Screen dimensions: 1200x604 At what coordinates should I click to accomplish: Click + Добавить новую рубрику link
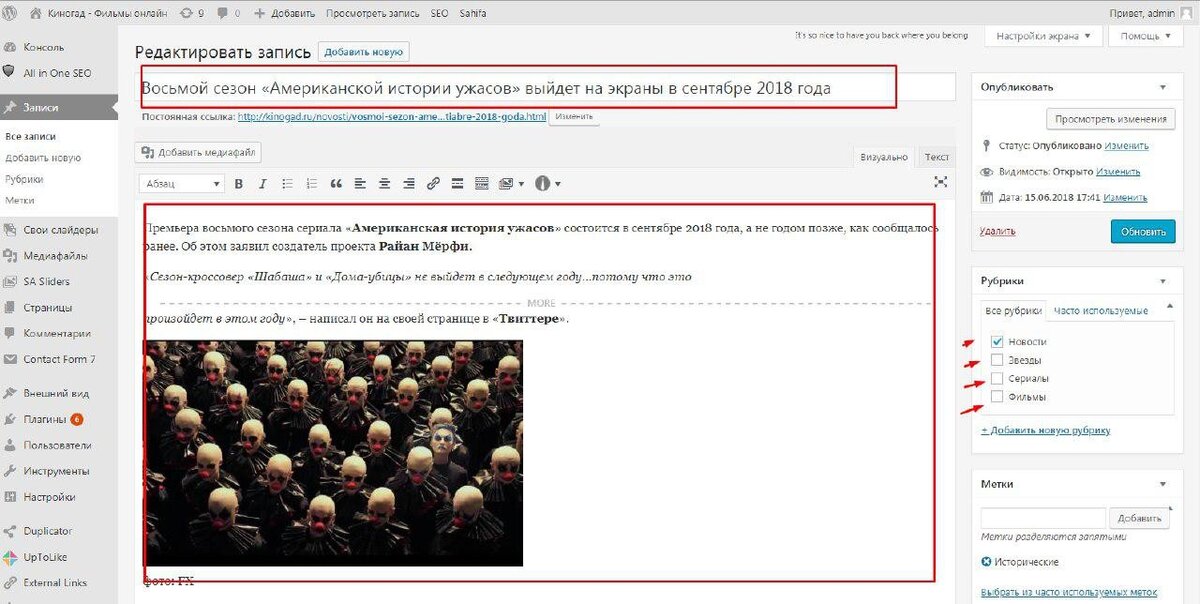pos(1045,430)
